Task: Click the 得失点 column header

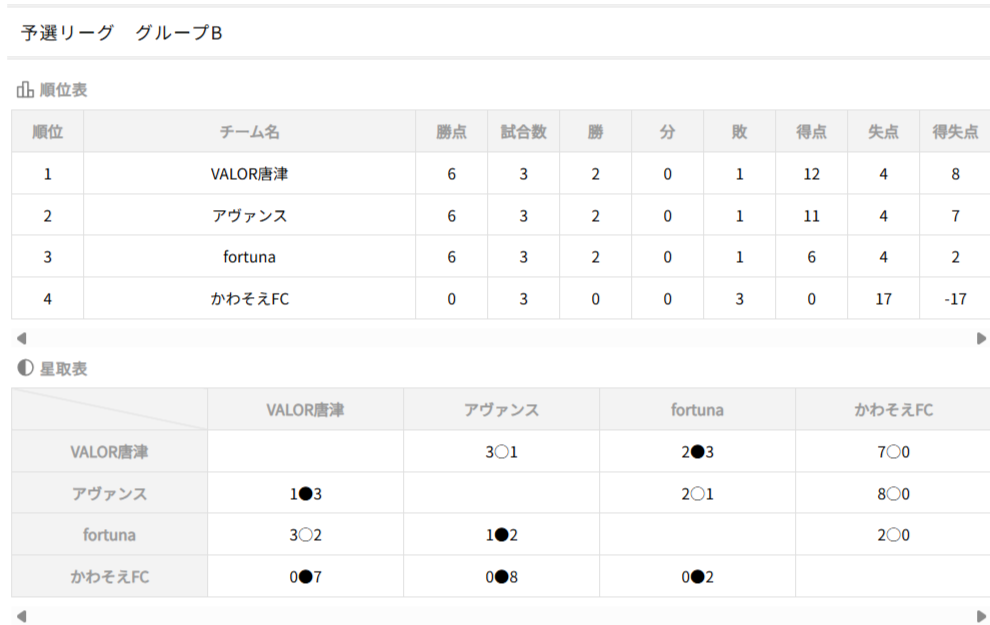Action: tap(954, 132)
